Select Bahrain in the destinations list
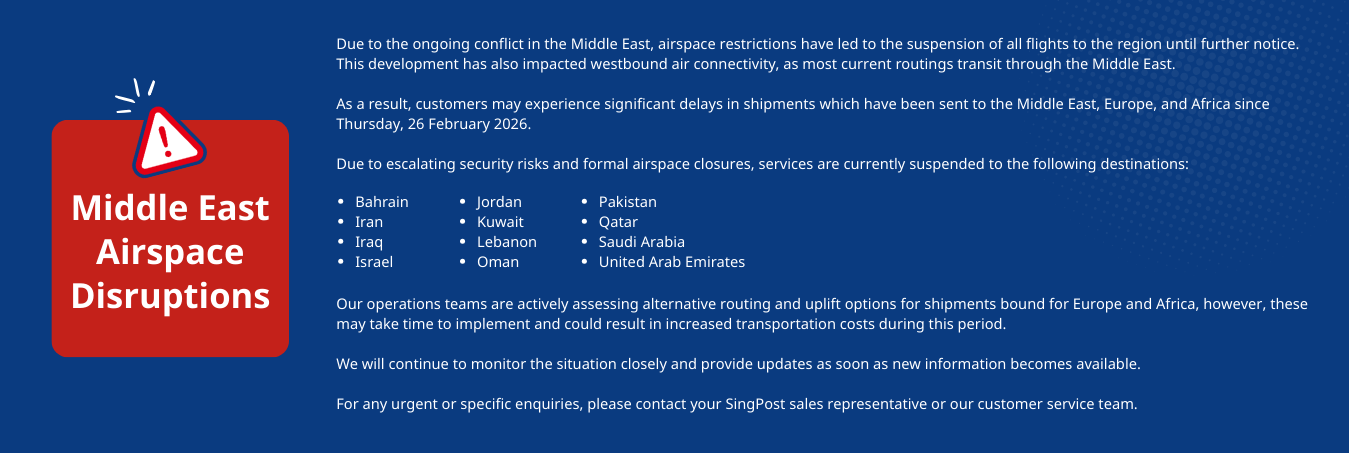This screenshot has width=1349, height=453. point(381,202)
